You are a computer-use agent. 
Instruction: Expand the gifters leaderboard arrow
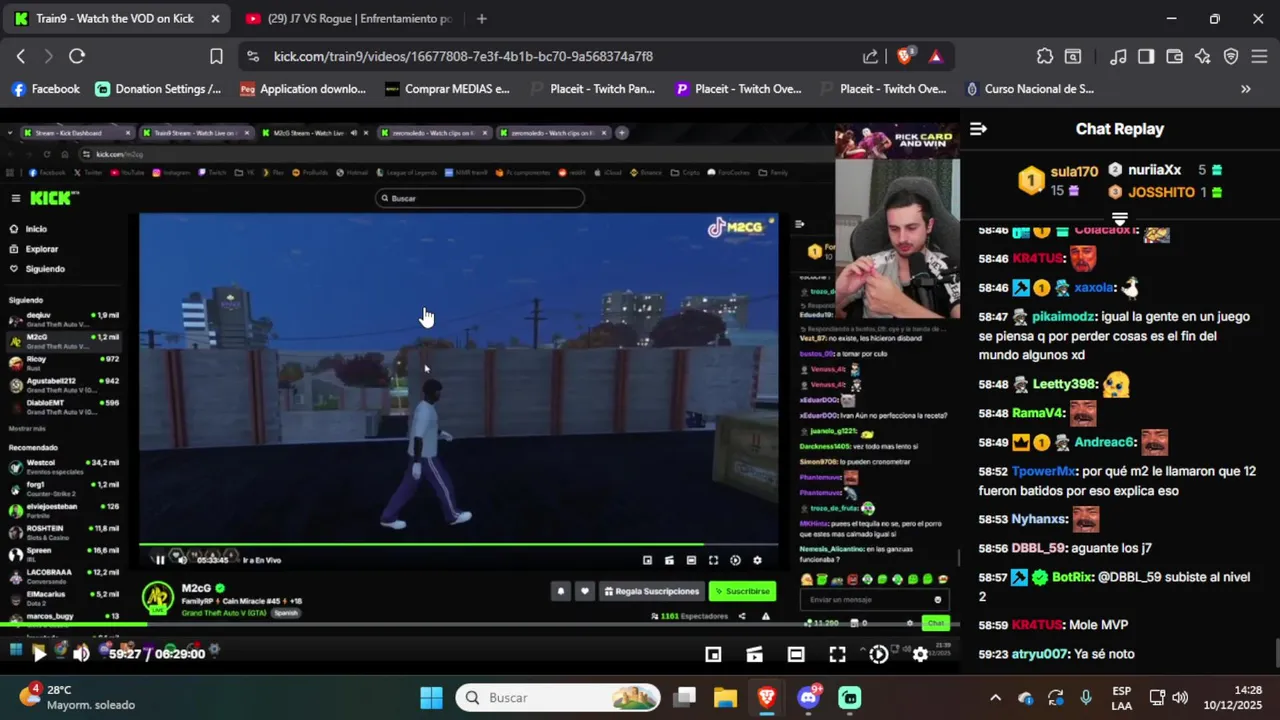tap(1120, 218)
